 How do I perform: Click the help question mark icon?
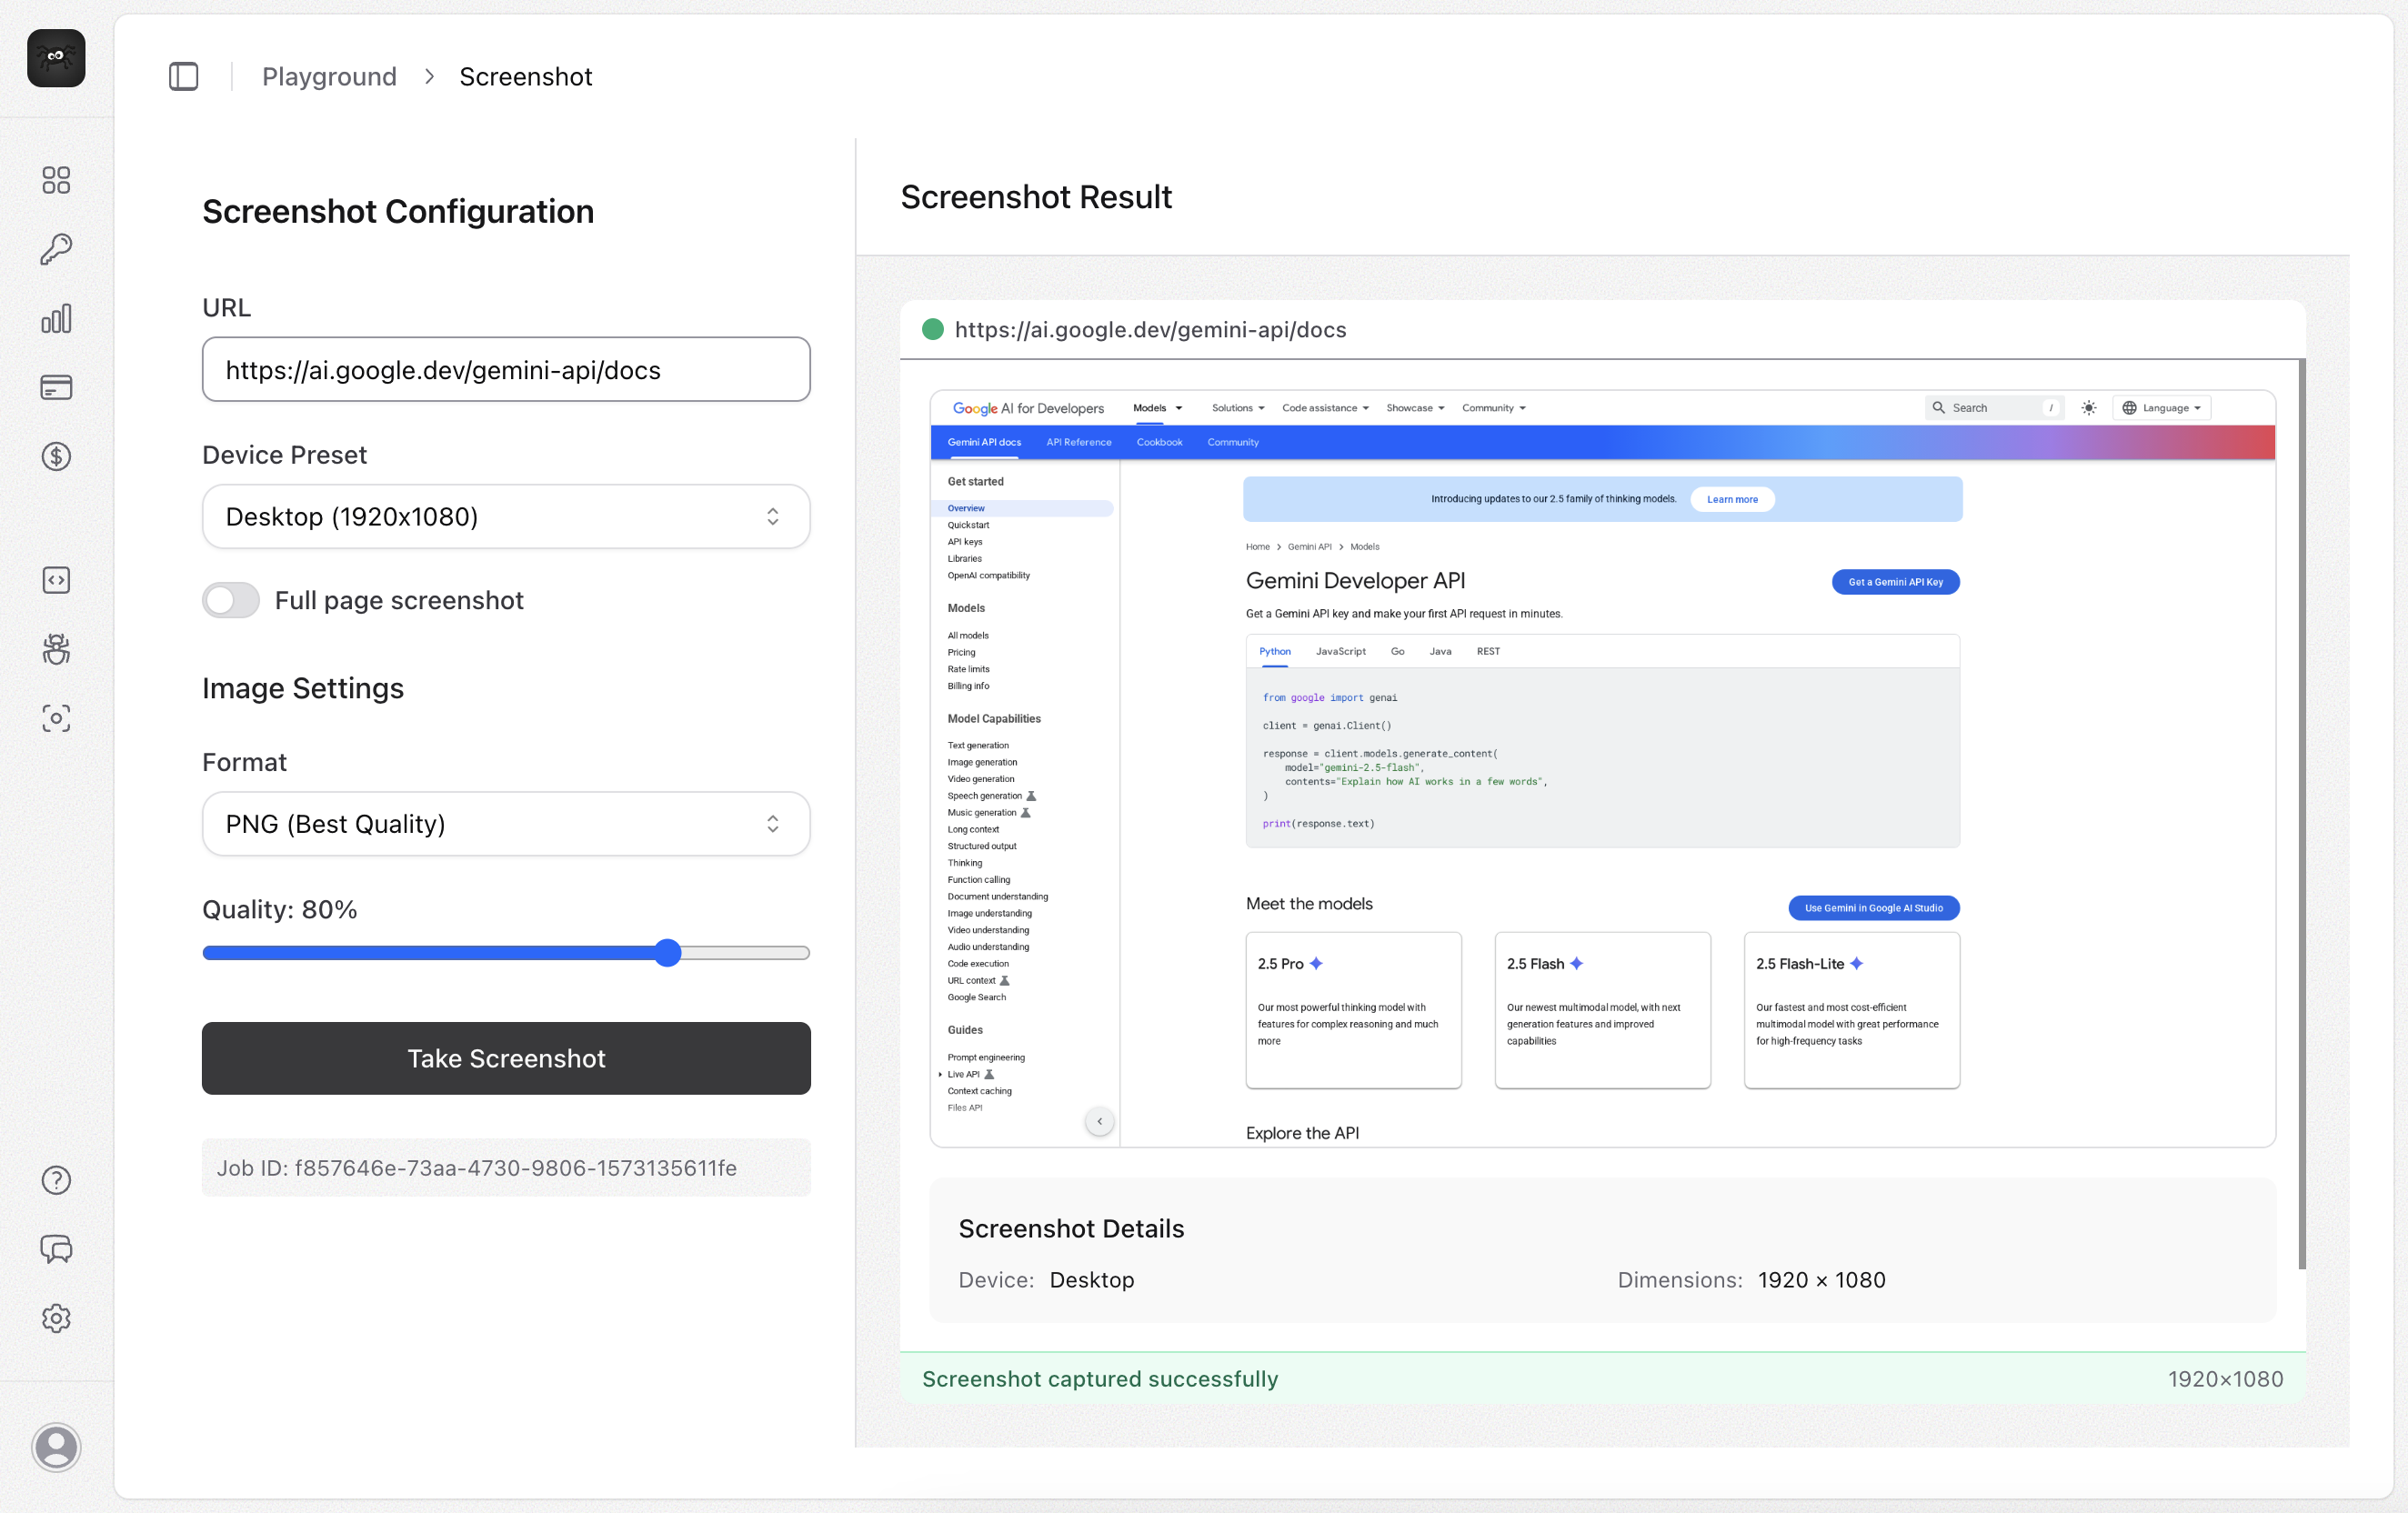pos(56,1180)
